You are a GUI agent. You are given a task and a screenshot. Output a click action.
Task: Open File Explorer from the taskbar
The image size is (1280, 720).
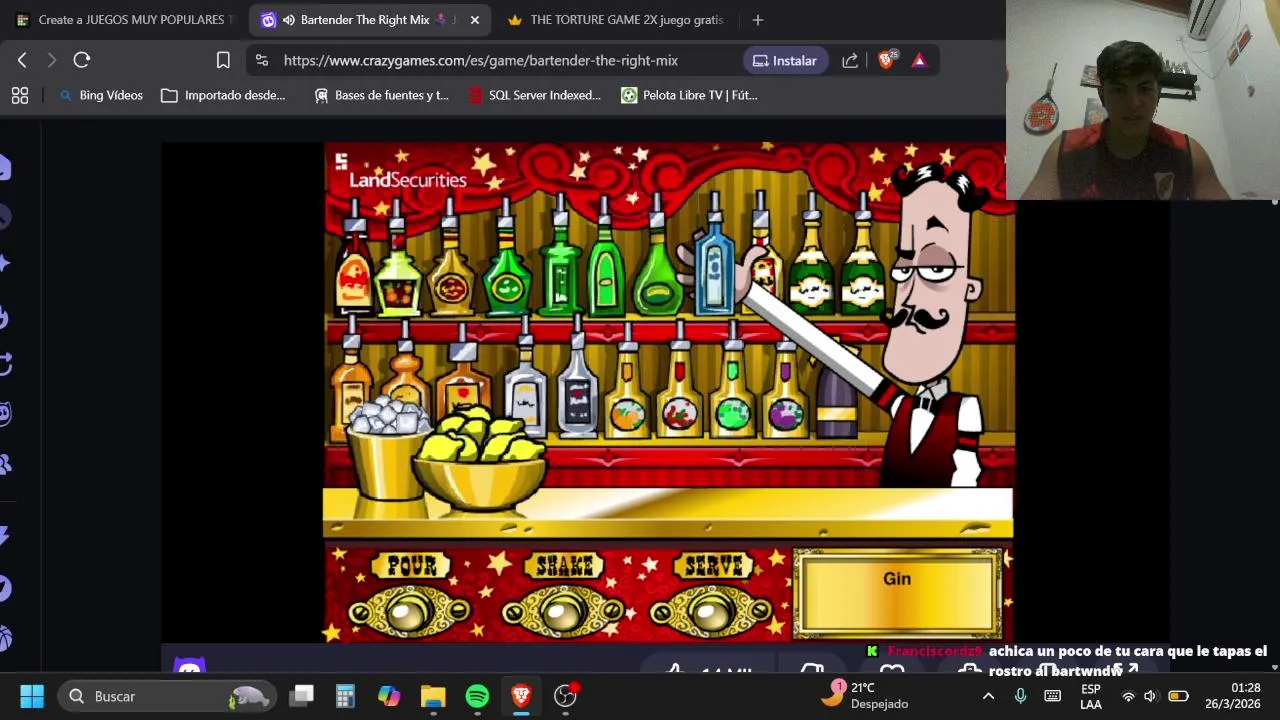(433, 696)
